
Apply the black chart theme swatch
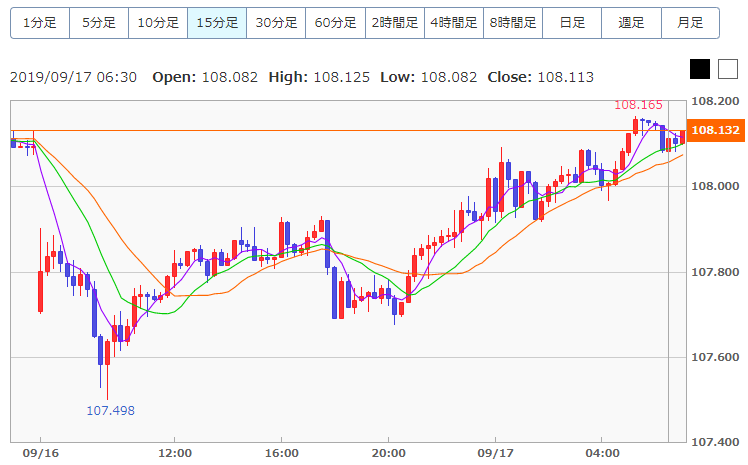(700, 69)
